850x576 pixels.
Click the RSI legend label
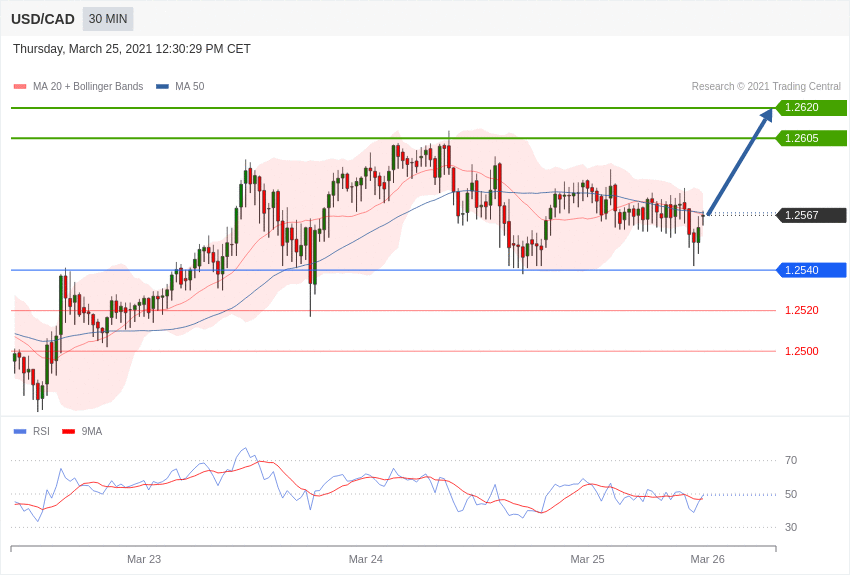click(x=41, y=431)
